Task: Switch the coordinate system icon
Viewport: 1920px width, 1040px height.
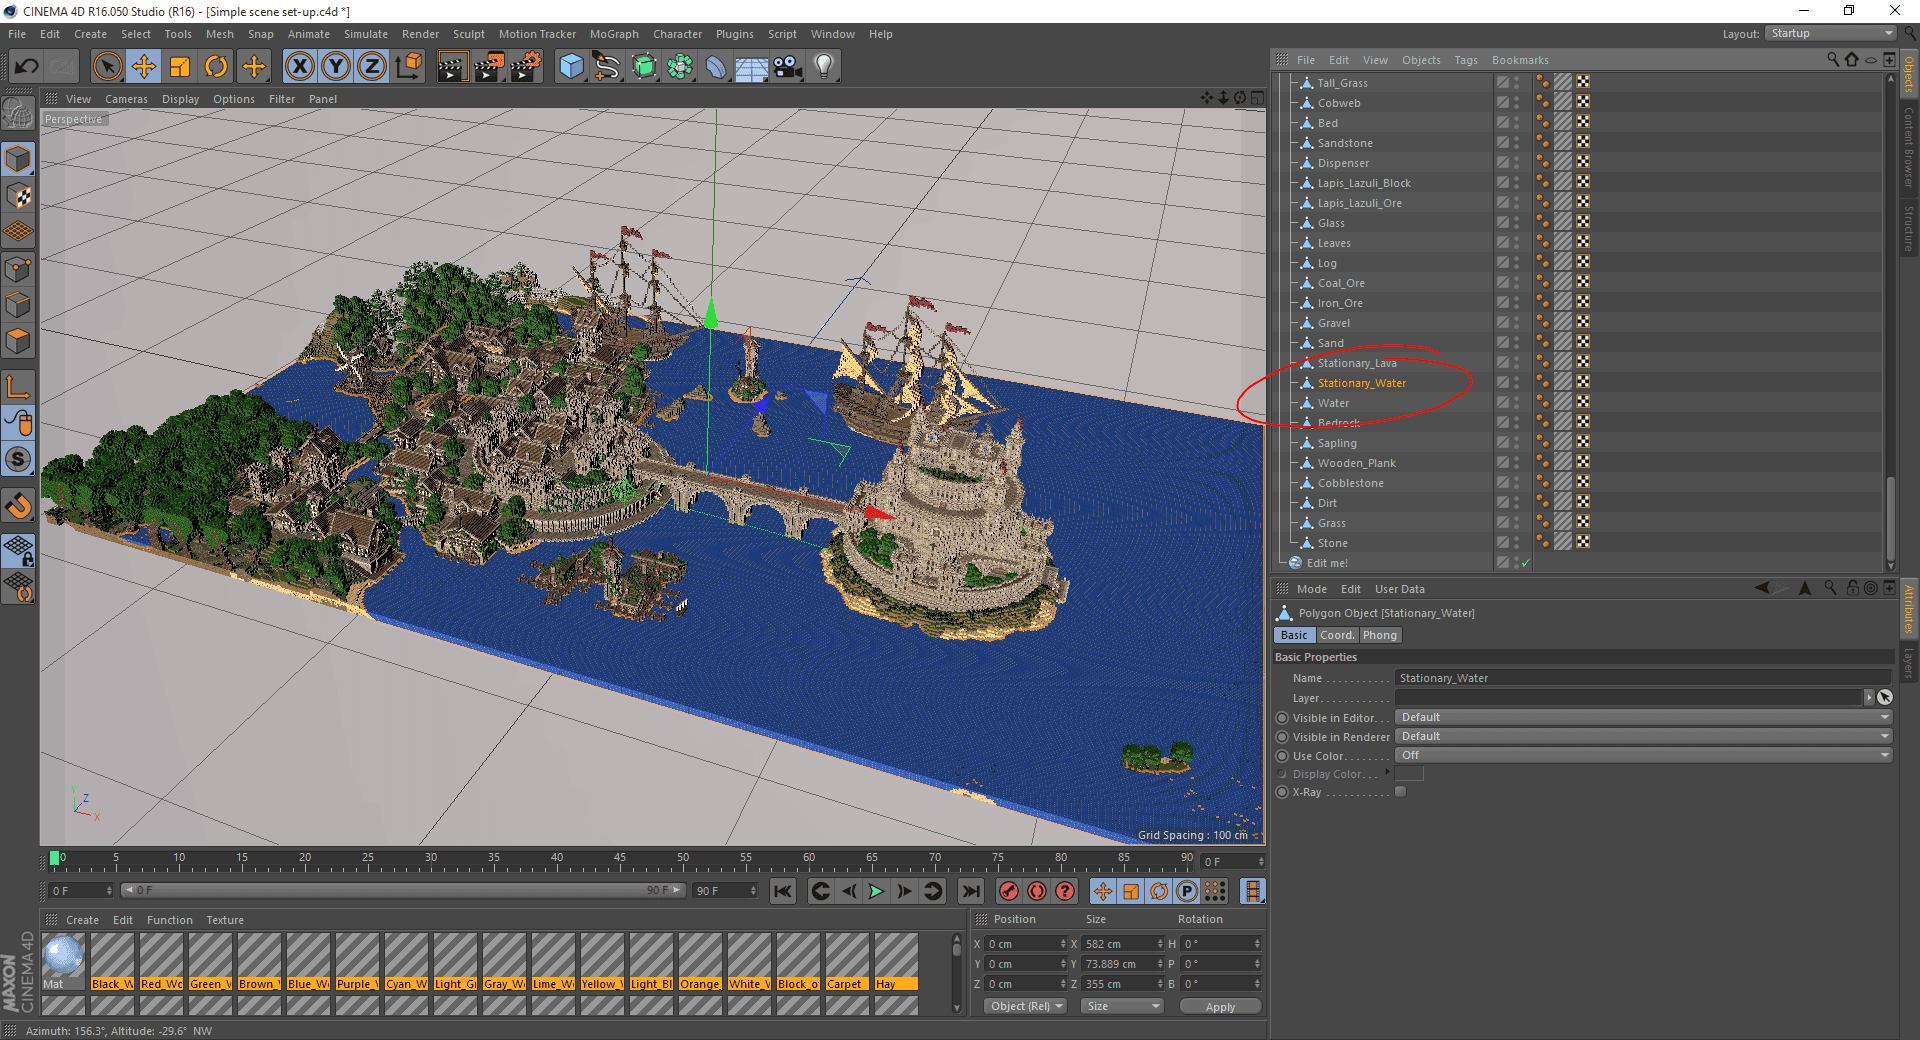Action: click(x=409, y=67)
